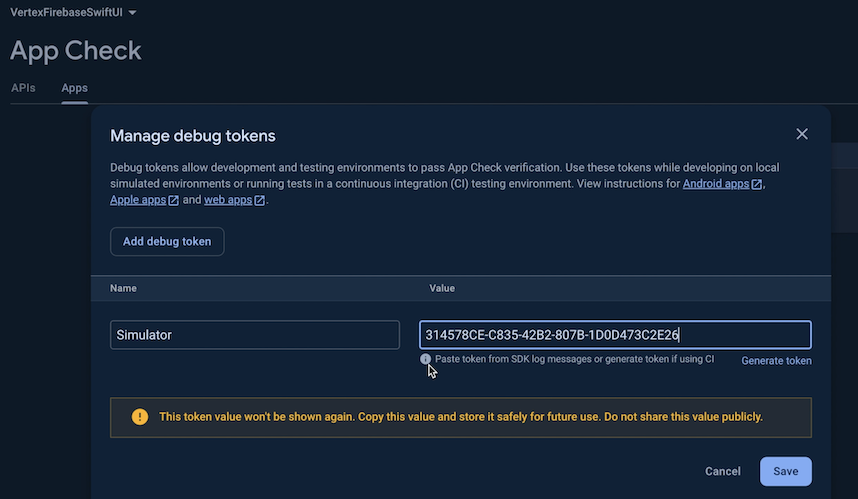Click external-link icon beside Apple apps
Screen dimensions: 858x499
click(174, 201)
